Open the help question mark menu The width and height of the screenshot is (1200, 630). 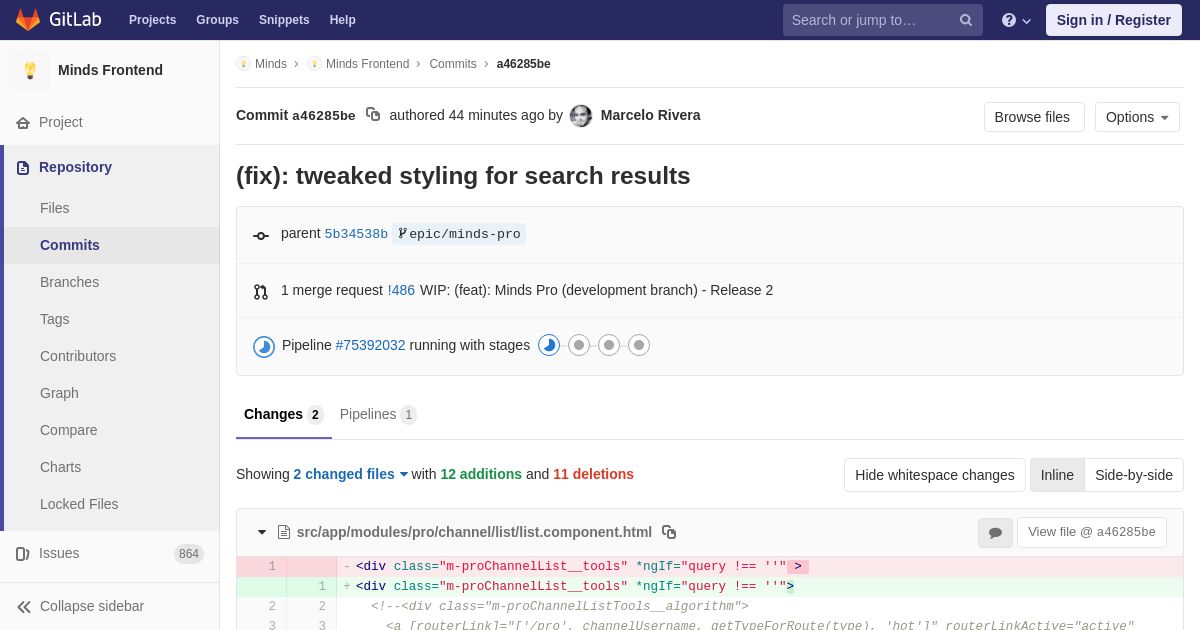1016,20
